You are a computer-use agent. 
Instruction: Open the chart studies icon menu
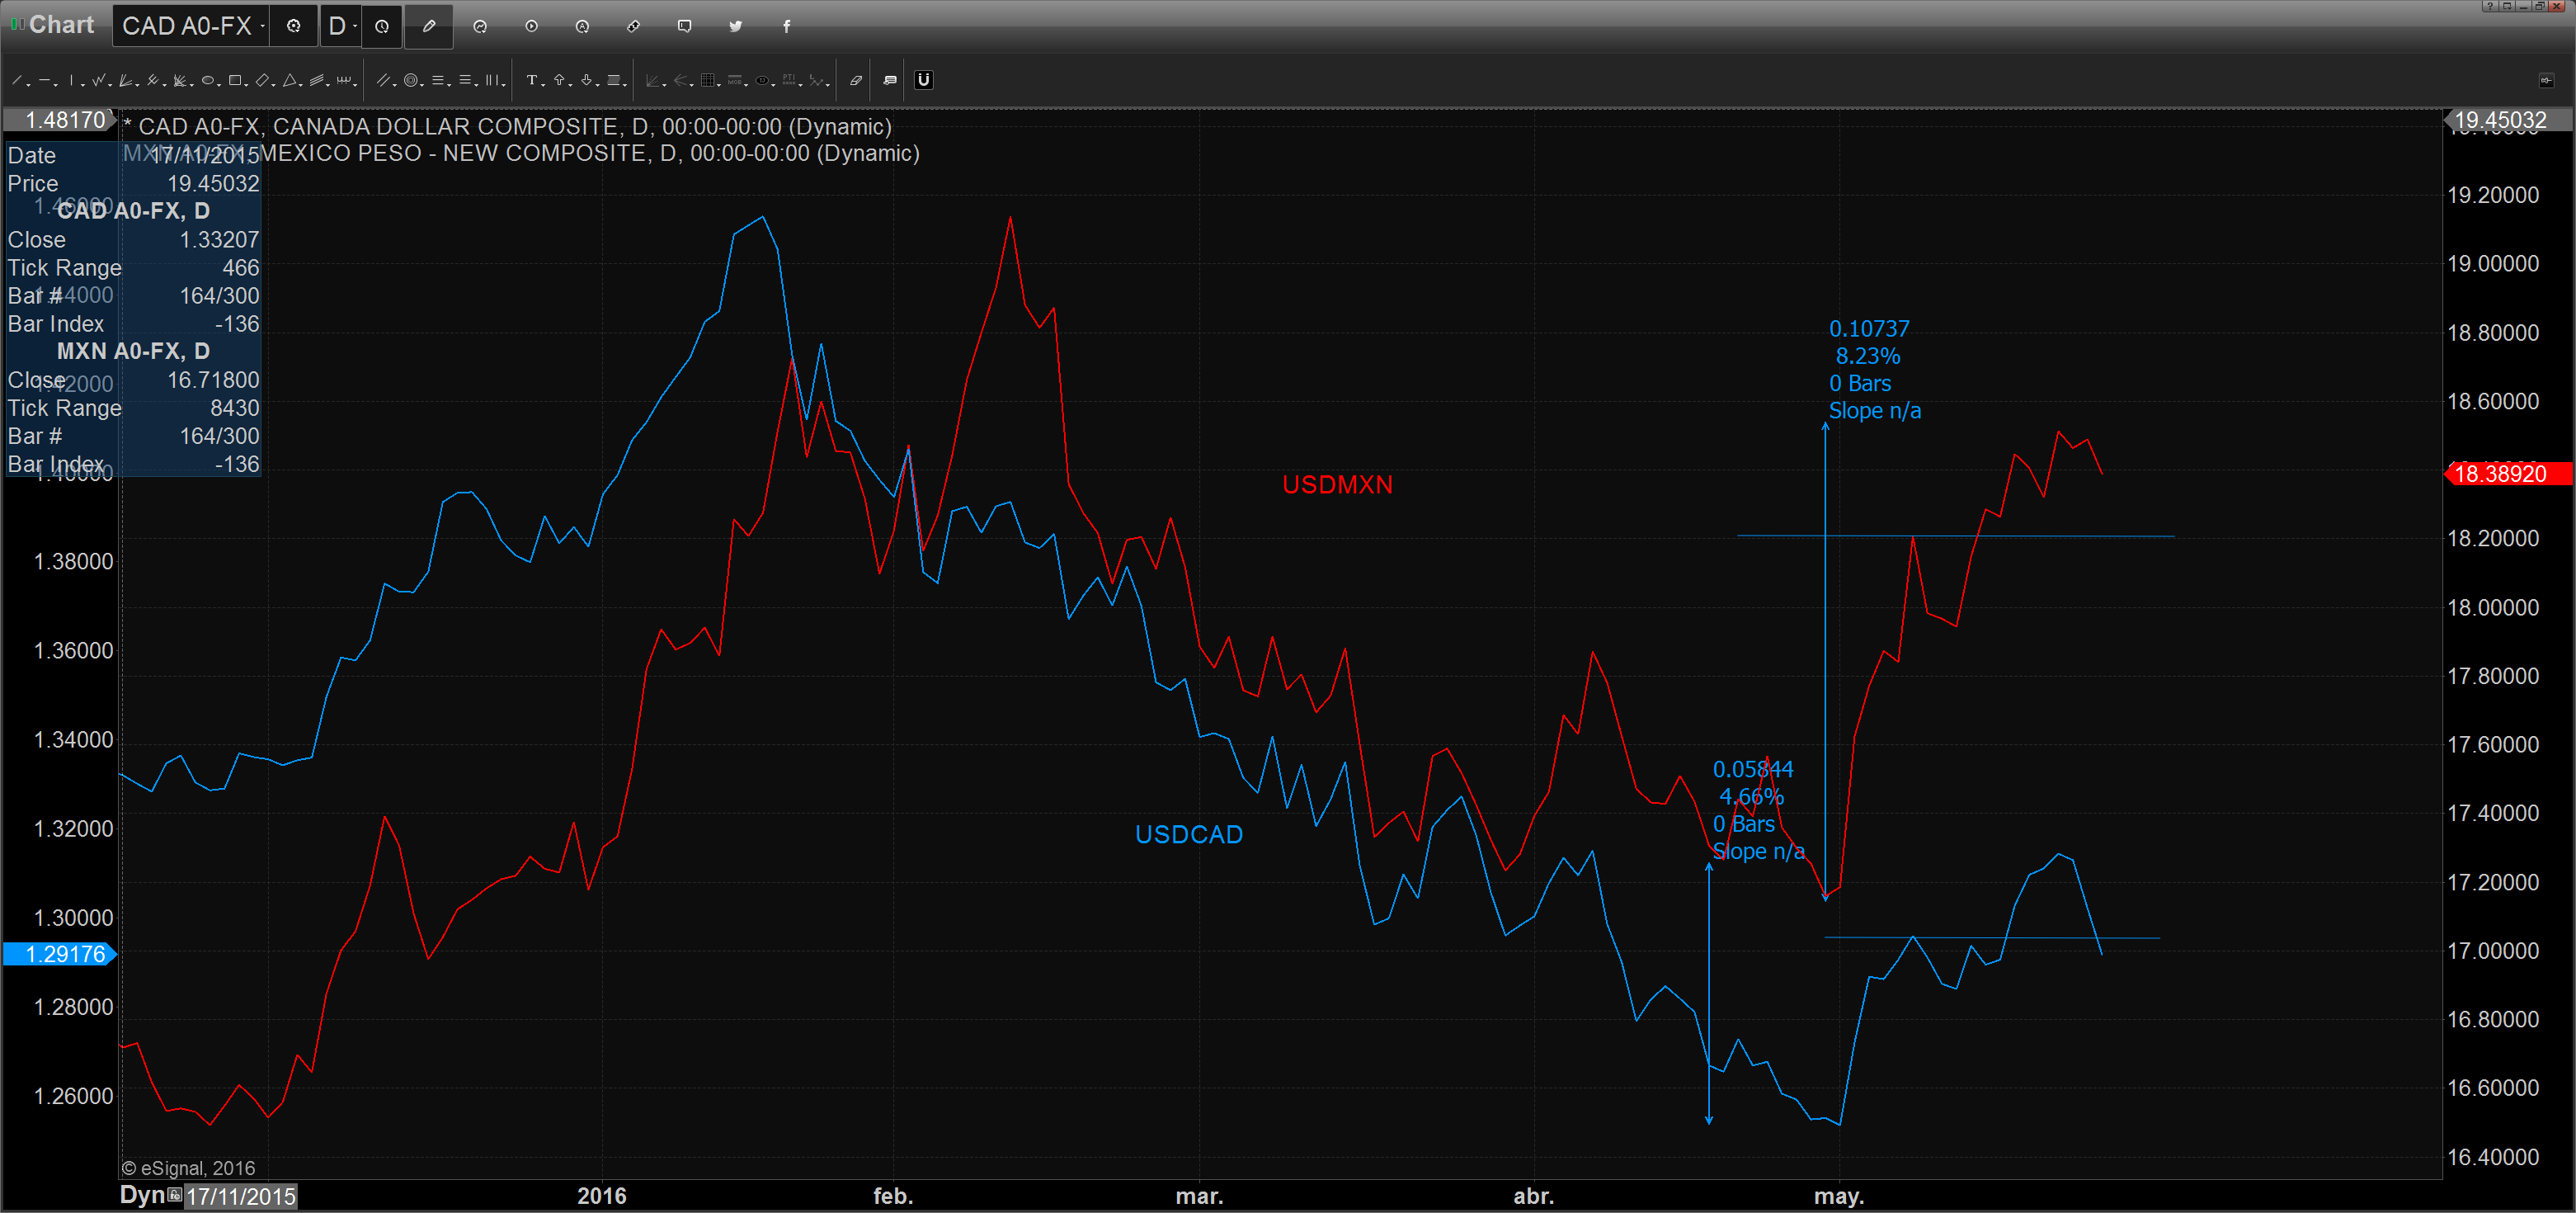point(480,26)
